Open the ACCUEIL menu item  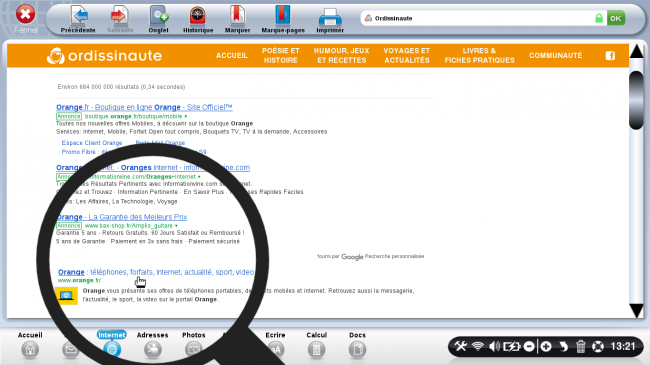232,56
